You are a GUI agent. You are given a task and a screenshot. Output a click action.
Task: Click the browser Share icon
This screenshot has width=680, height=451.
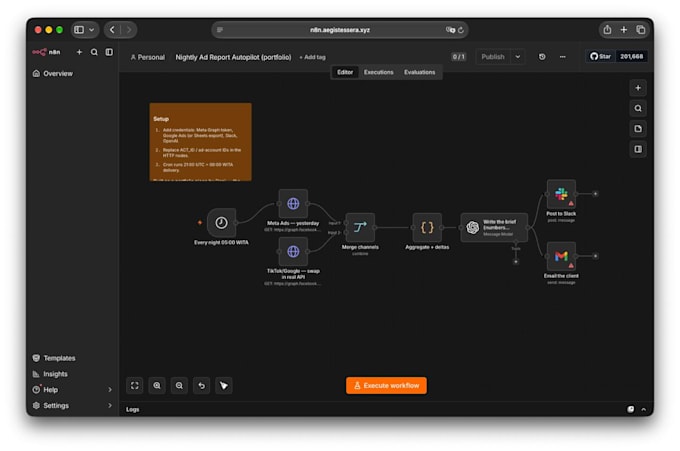pos(607,29)
